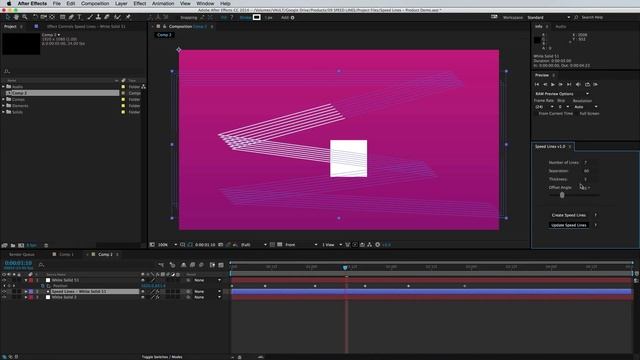
Task: Expand the Solids folder in Project
Action: [x=3, y=112]
